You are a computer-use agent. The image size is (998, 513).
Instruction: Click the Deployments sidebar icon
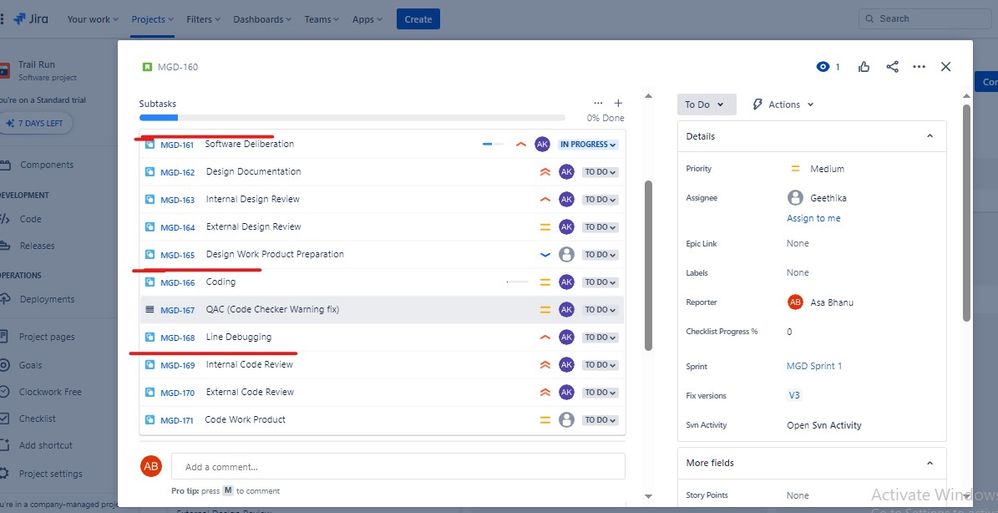click(5, 299)
